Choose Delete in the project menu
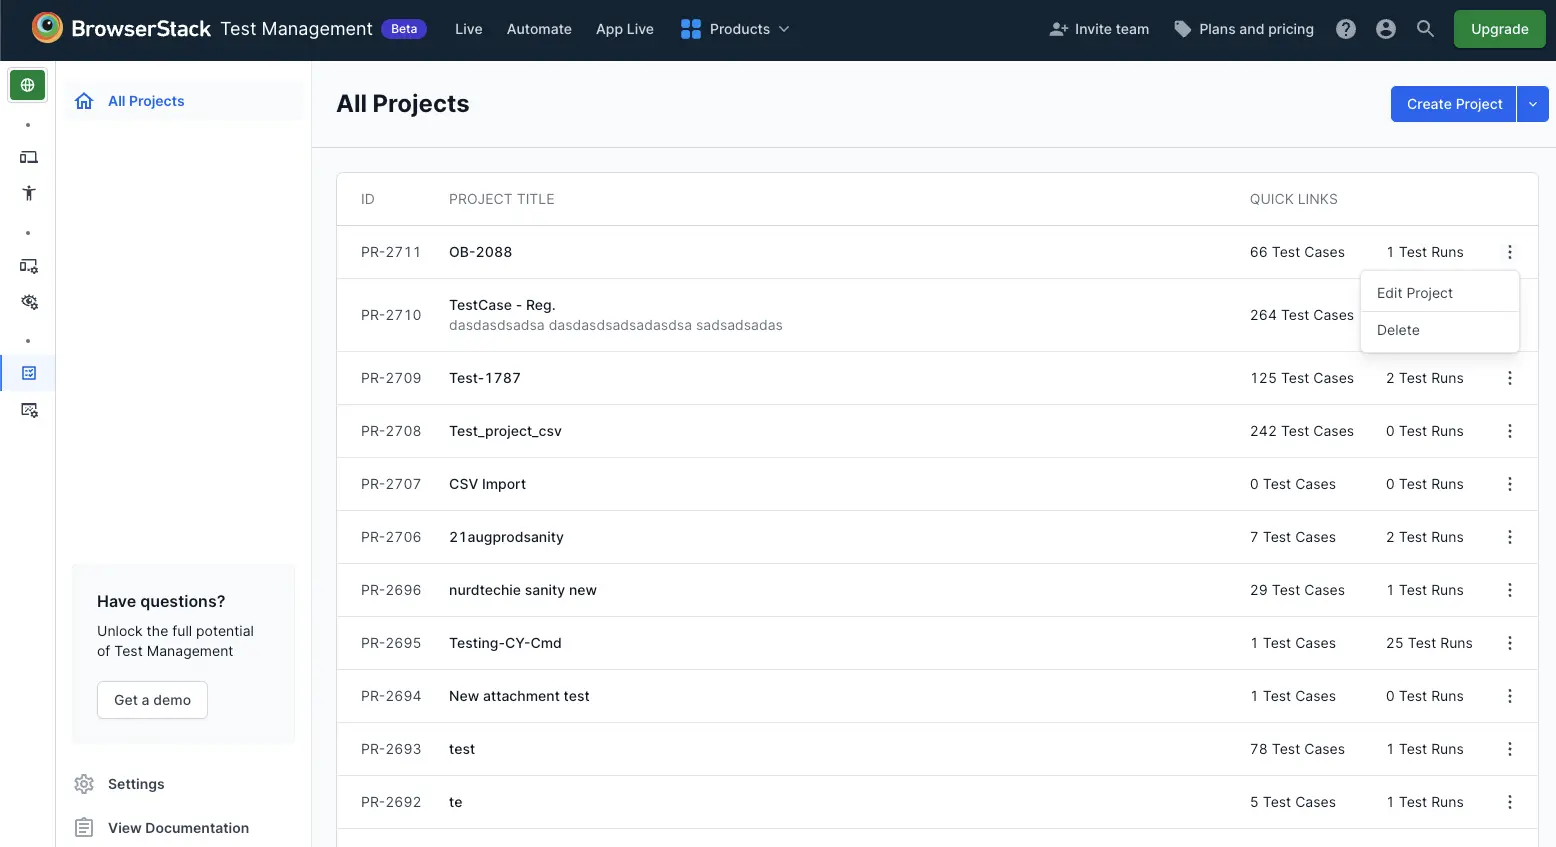This screenshot has width=1556, height=847. [x=1398, y=330]
